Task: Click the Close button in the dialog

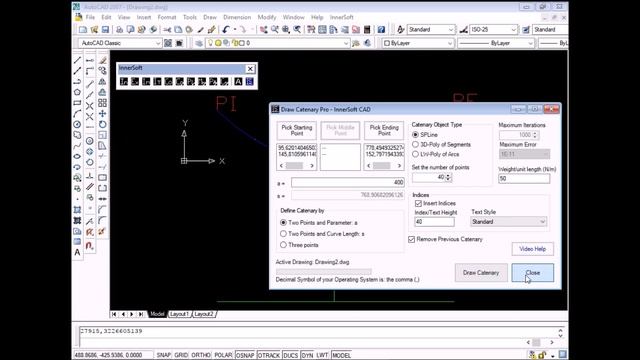Action: pos(533,273)
